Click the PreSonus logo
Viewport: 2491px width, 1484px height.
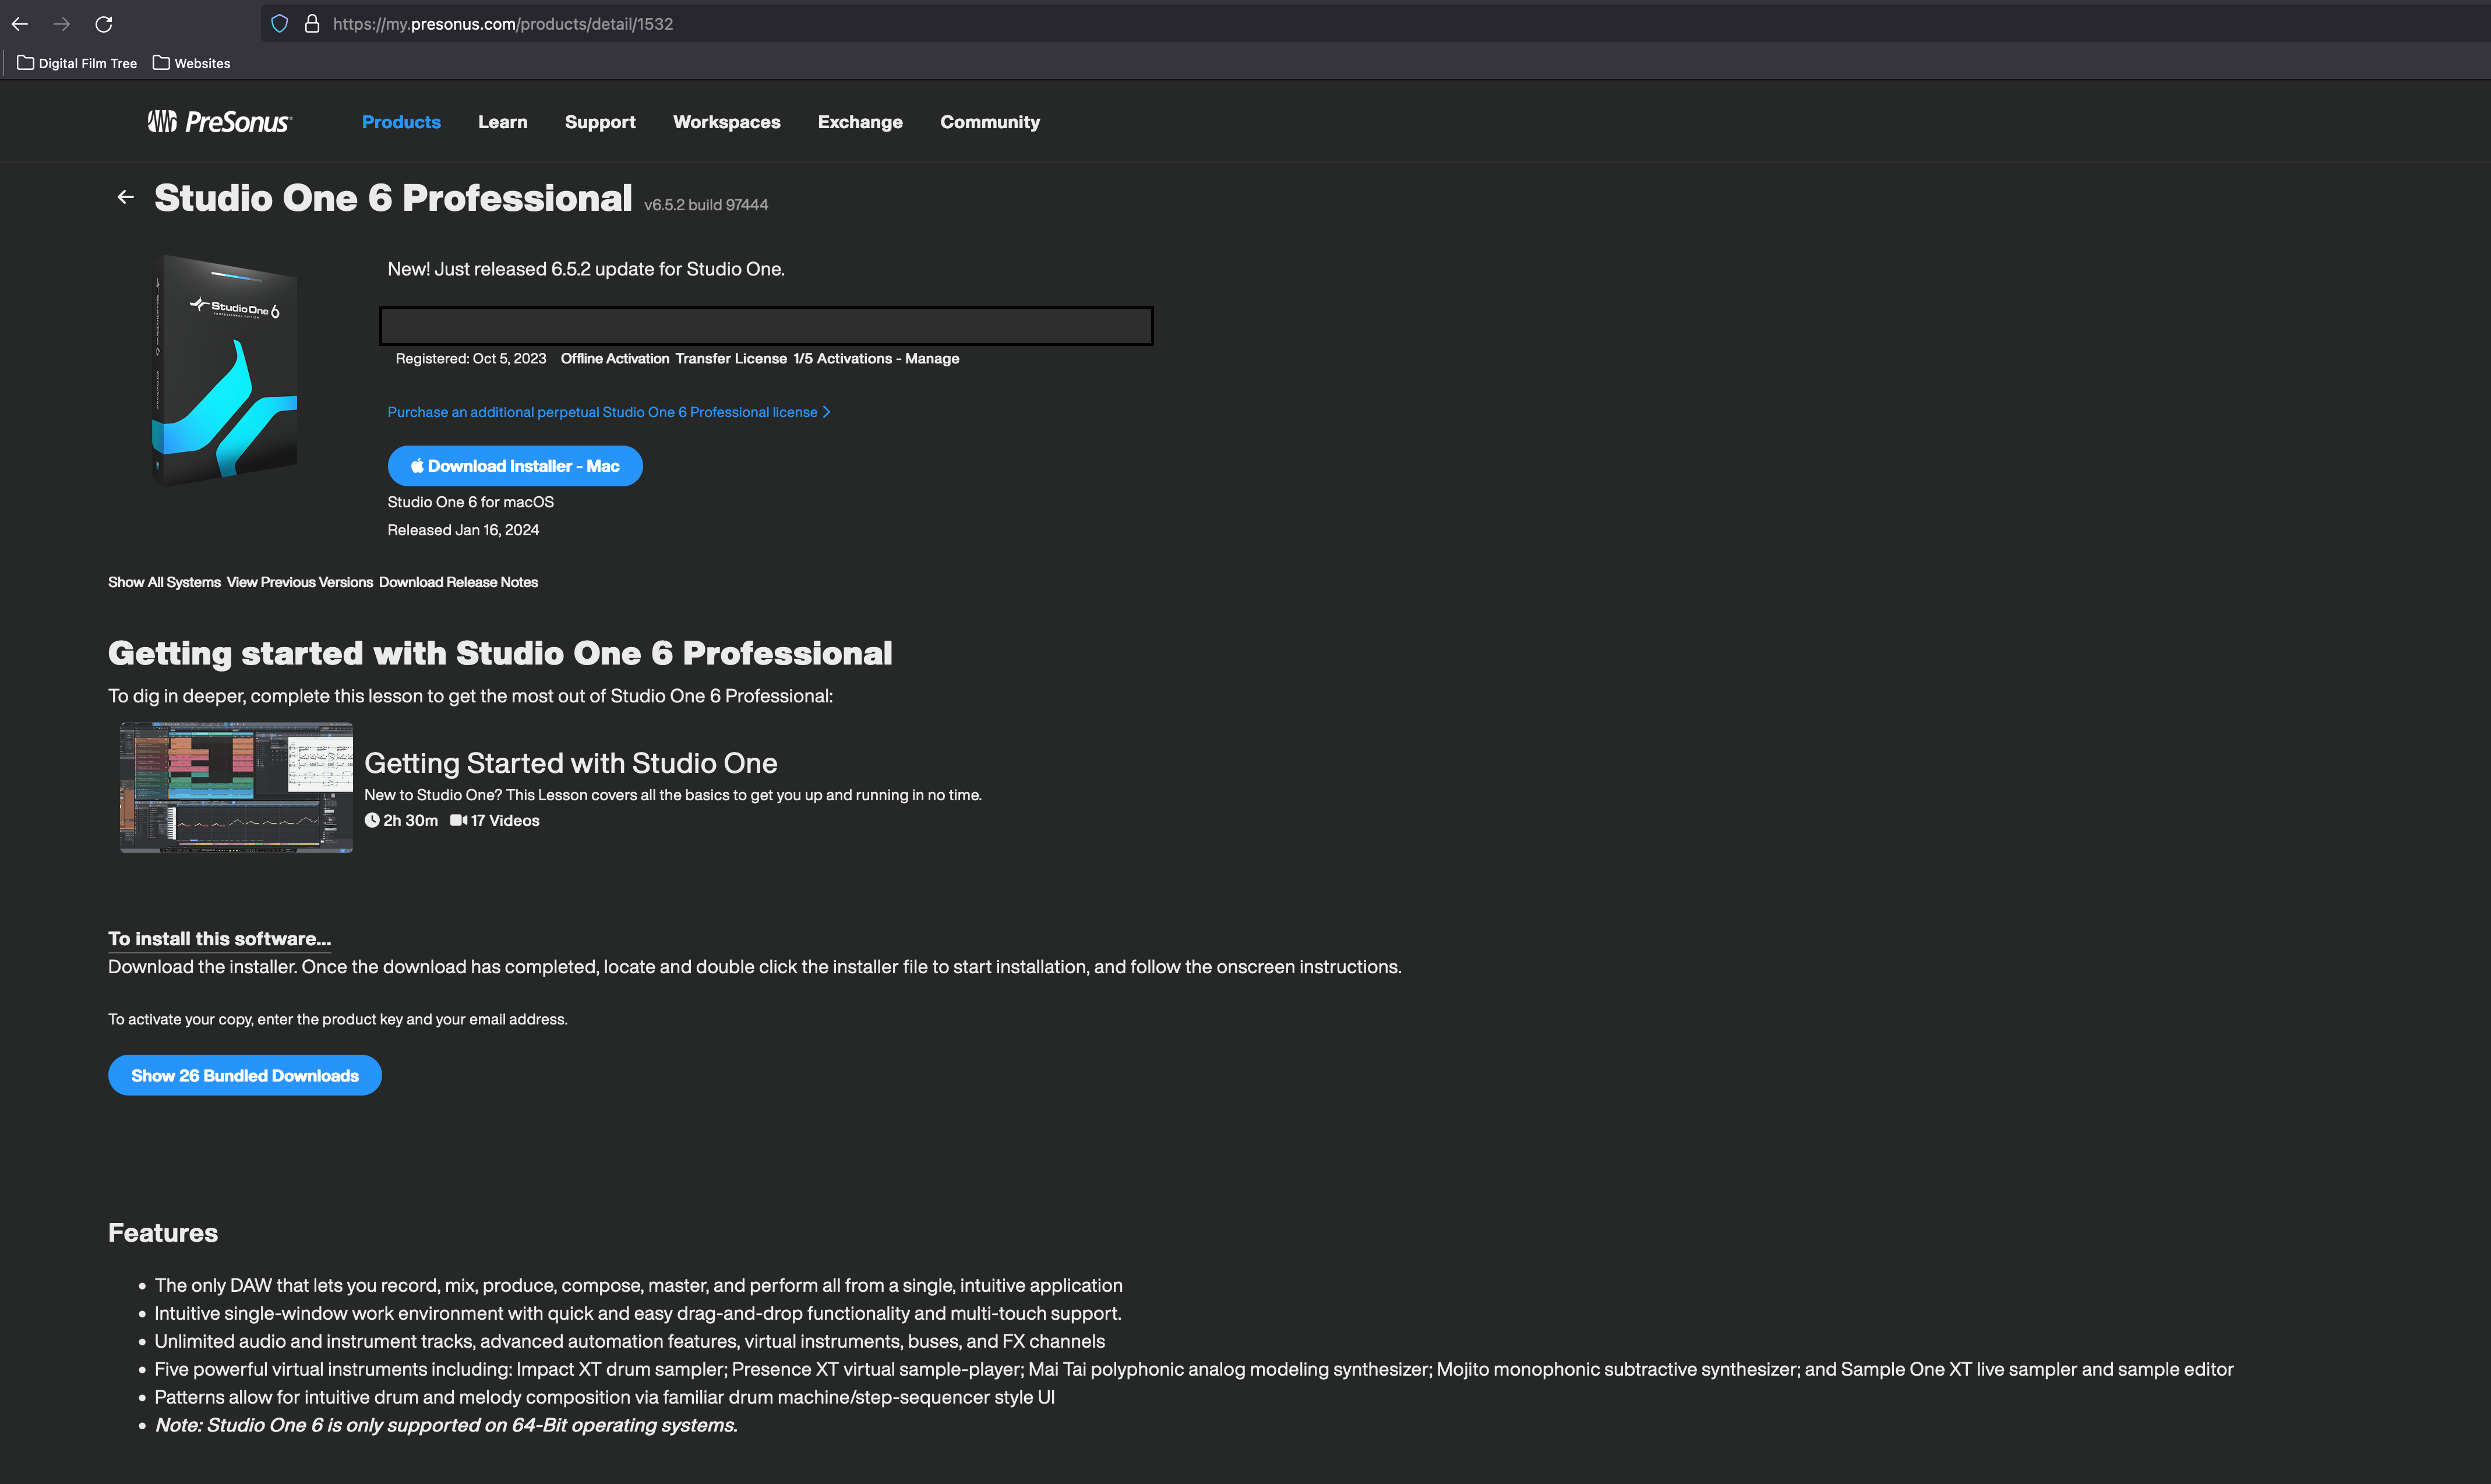(220, 122)
